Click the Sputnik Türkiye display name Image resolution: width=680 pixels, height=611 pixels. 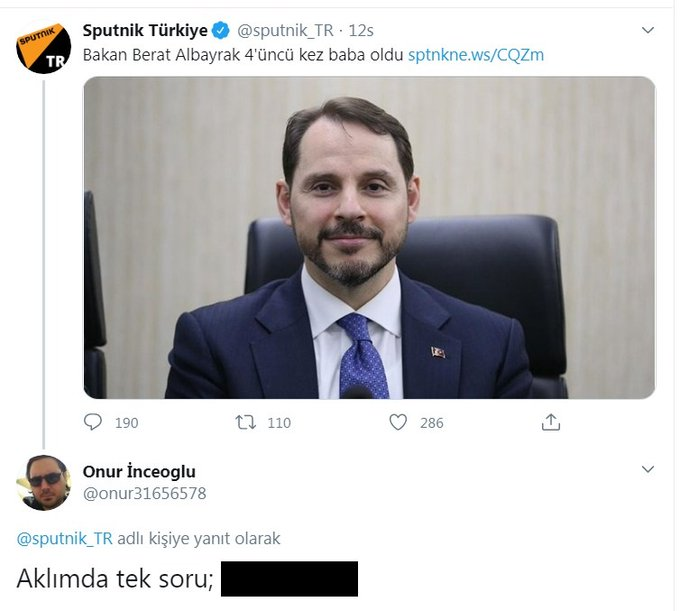(144, 31)
